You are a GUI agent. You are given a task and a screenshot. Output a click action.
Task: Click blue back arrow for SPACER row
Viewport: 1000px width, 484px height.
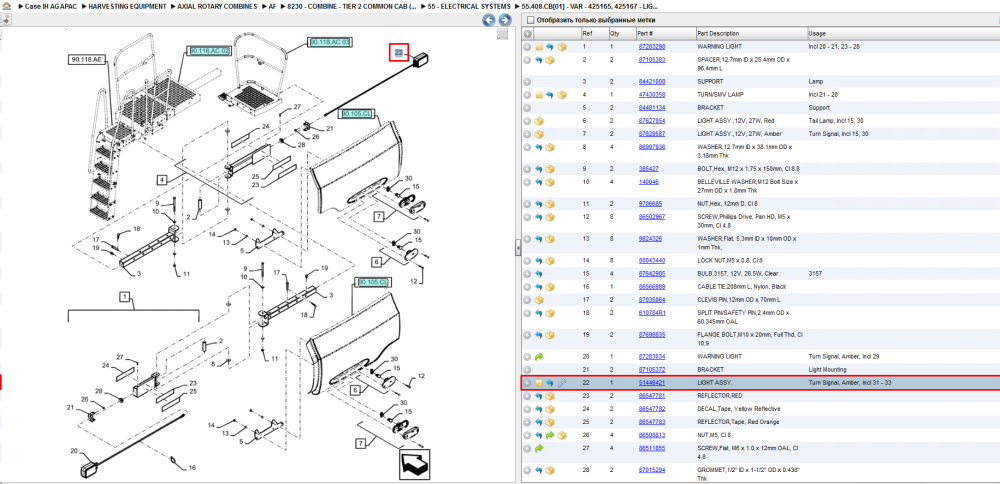click(x=539, y=60)
